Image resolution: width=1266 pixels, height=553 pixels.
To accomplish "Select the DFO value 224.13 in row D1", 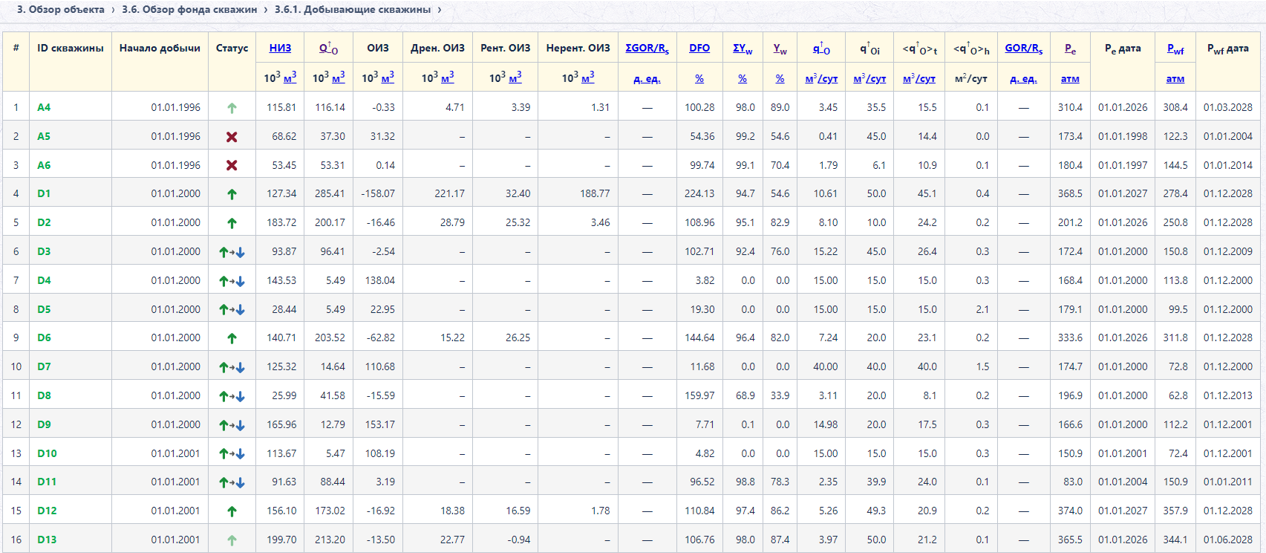I will [699, 194].
